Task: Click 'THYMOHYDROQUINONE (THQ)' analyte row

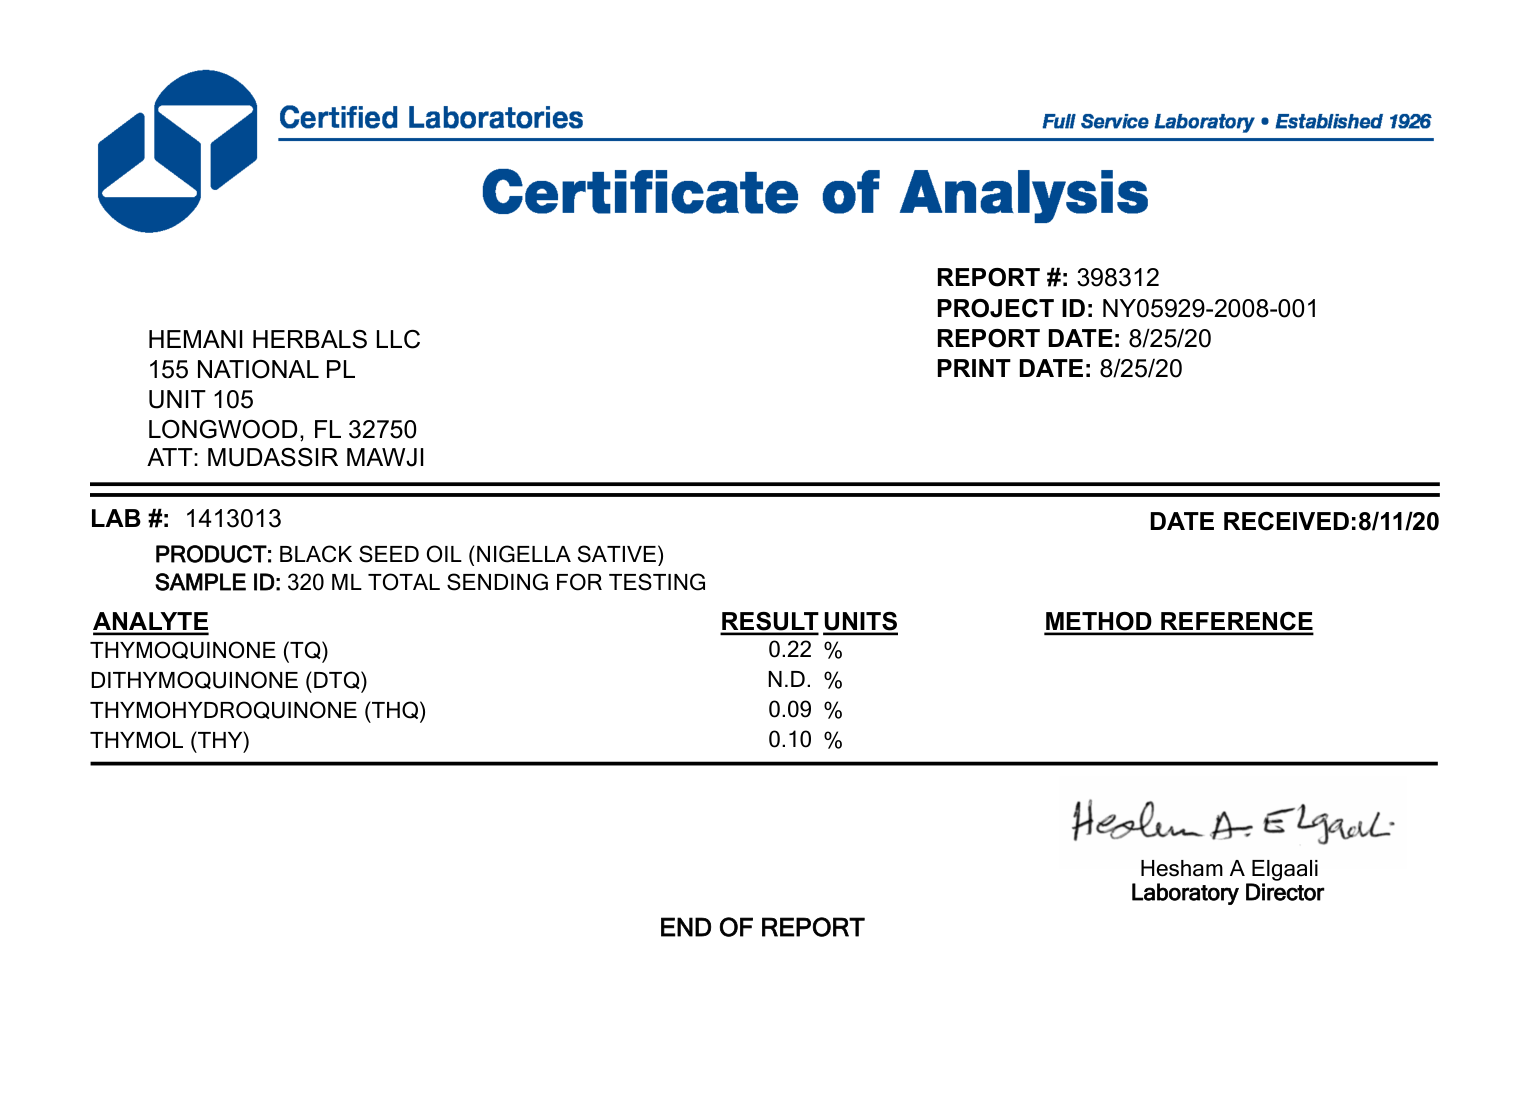Action: click(x=258, y=711)
